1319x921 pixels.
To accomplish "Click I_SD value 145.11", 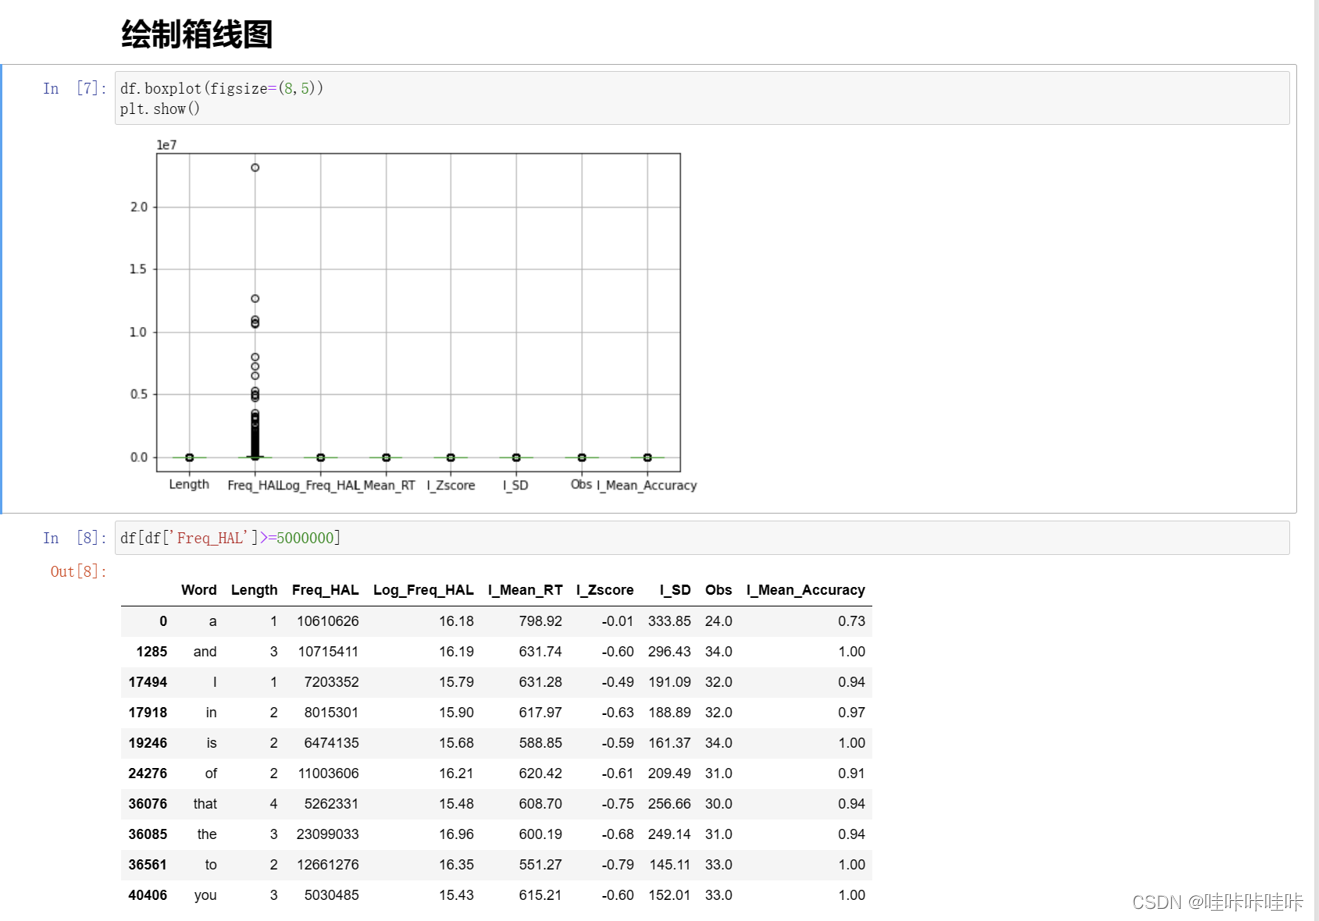I will click(x=670, y=865).
